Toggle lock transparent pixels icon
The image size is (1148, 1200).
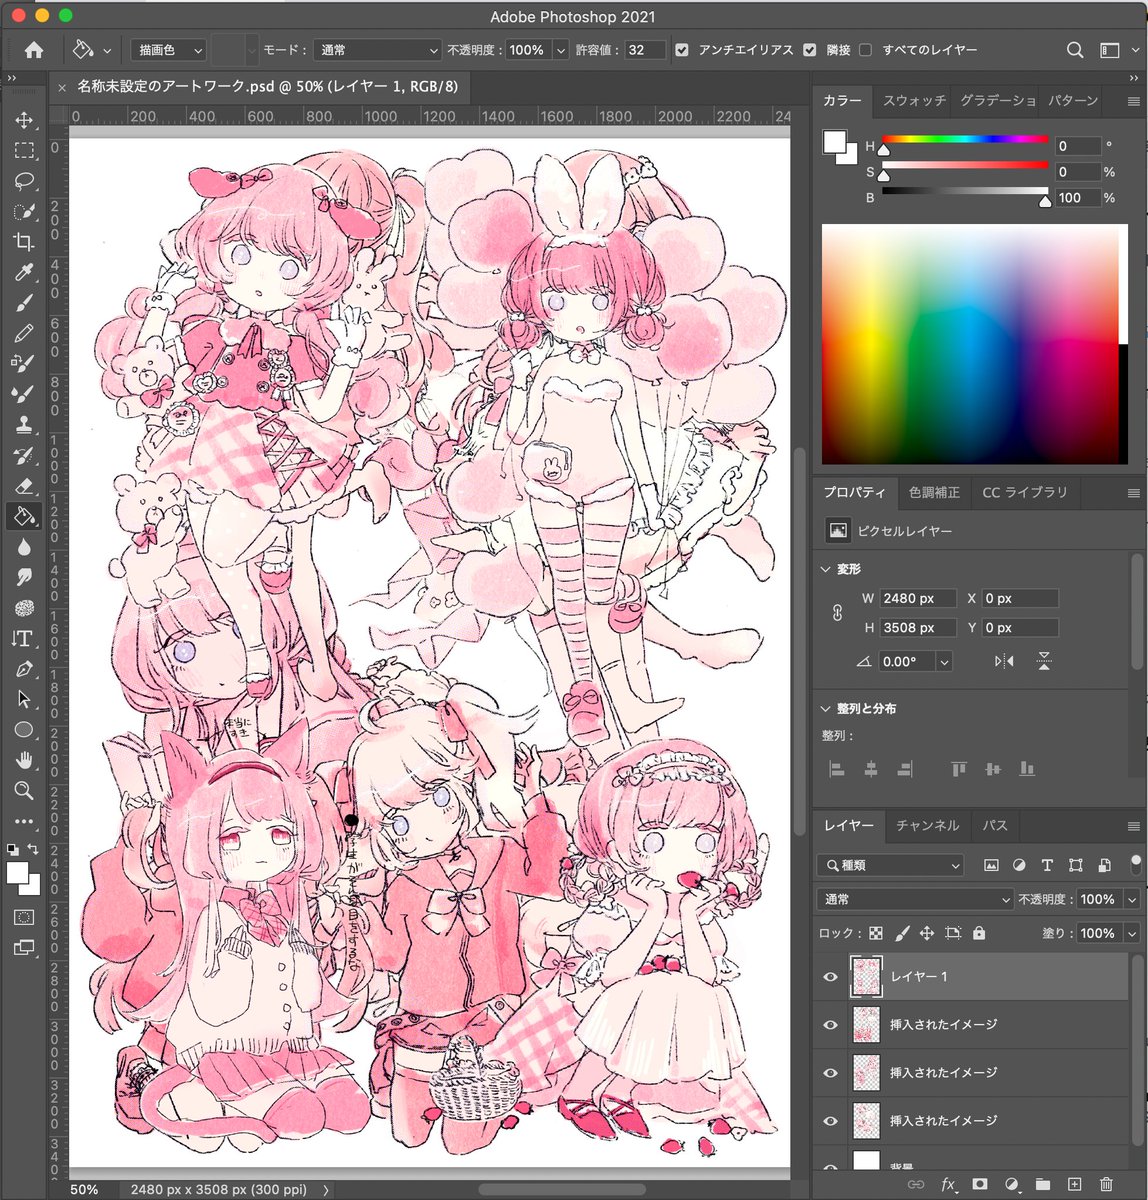pyautogui.click(x=876, y=933)
